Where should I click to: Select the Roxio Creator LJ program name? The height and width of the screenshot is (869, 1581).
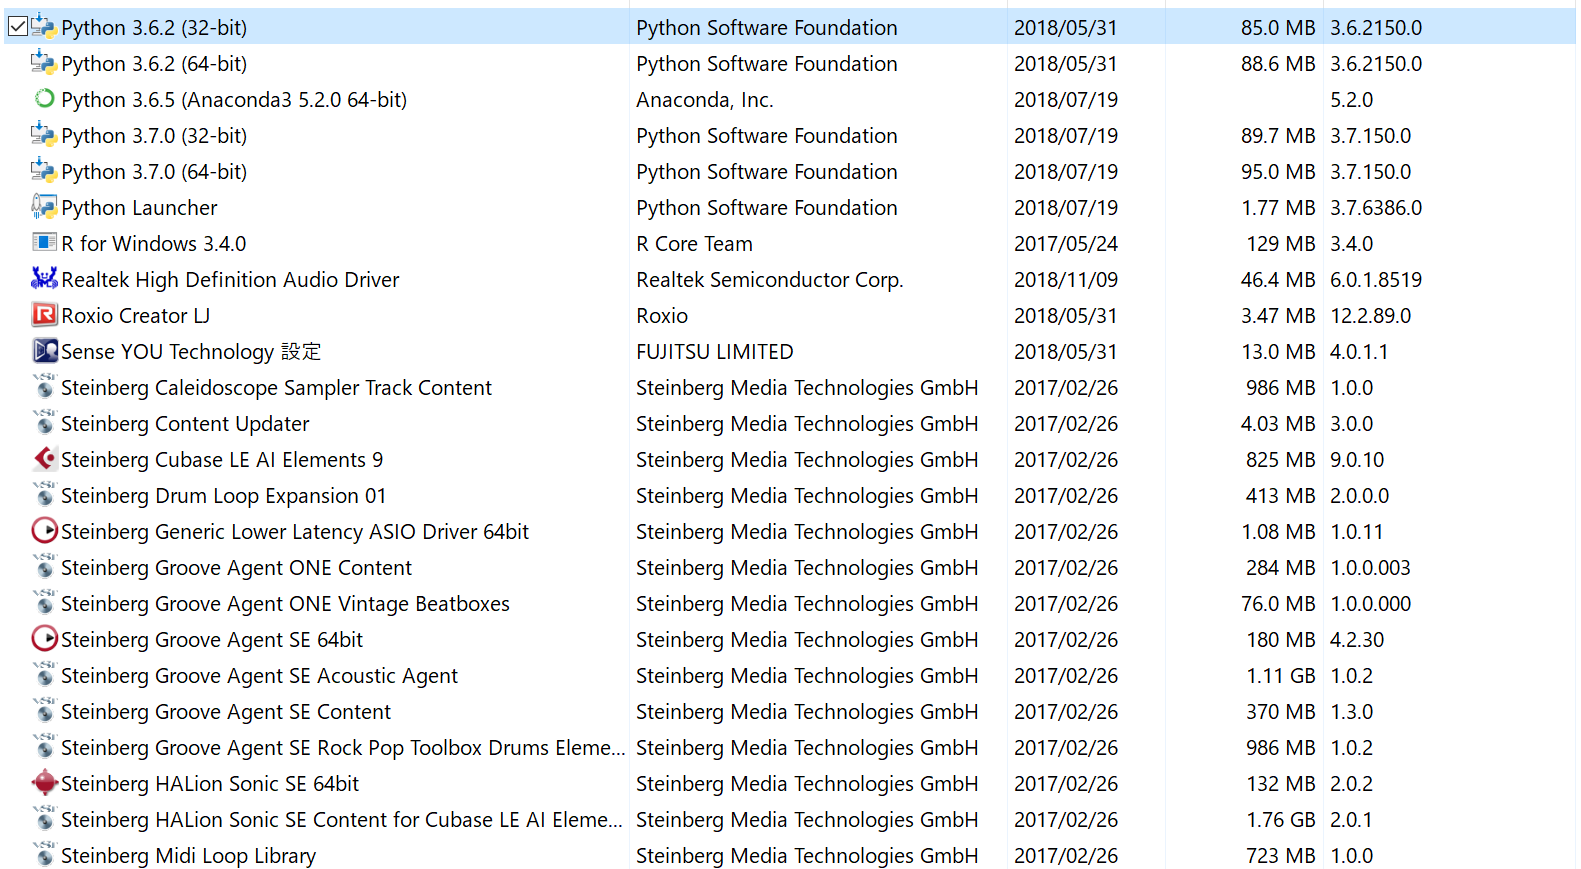click(x=135, y=316)
